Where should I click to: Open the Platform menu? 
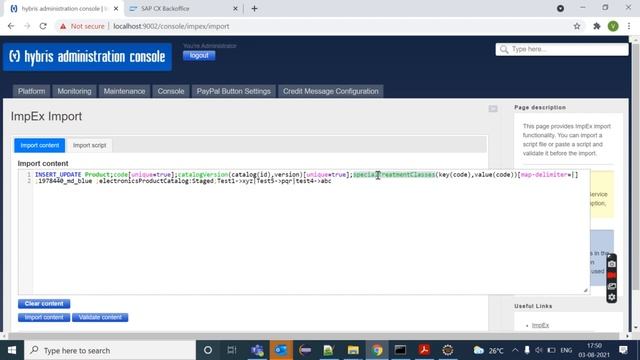click(31, 91)
